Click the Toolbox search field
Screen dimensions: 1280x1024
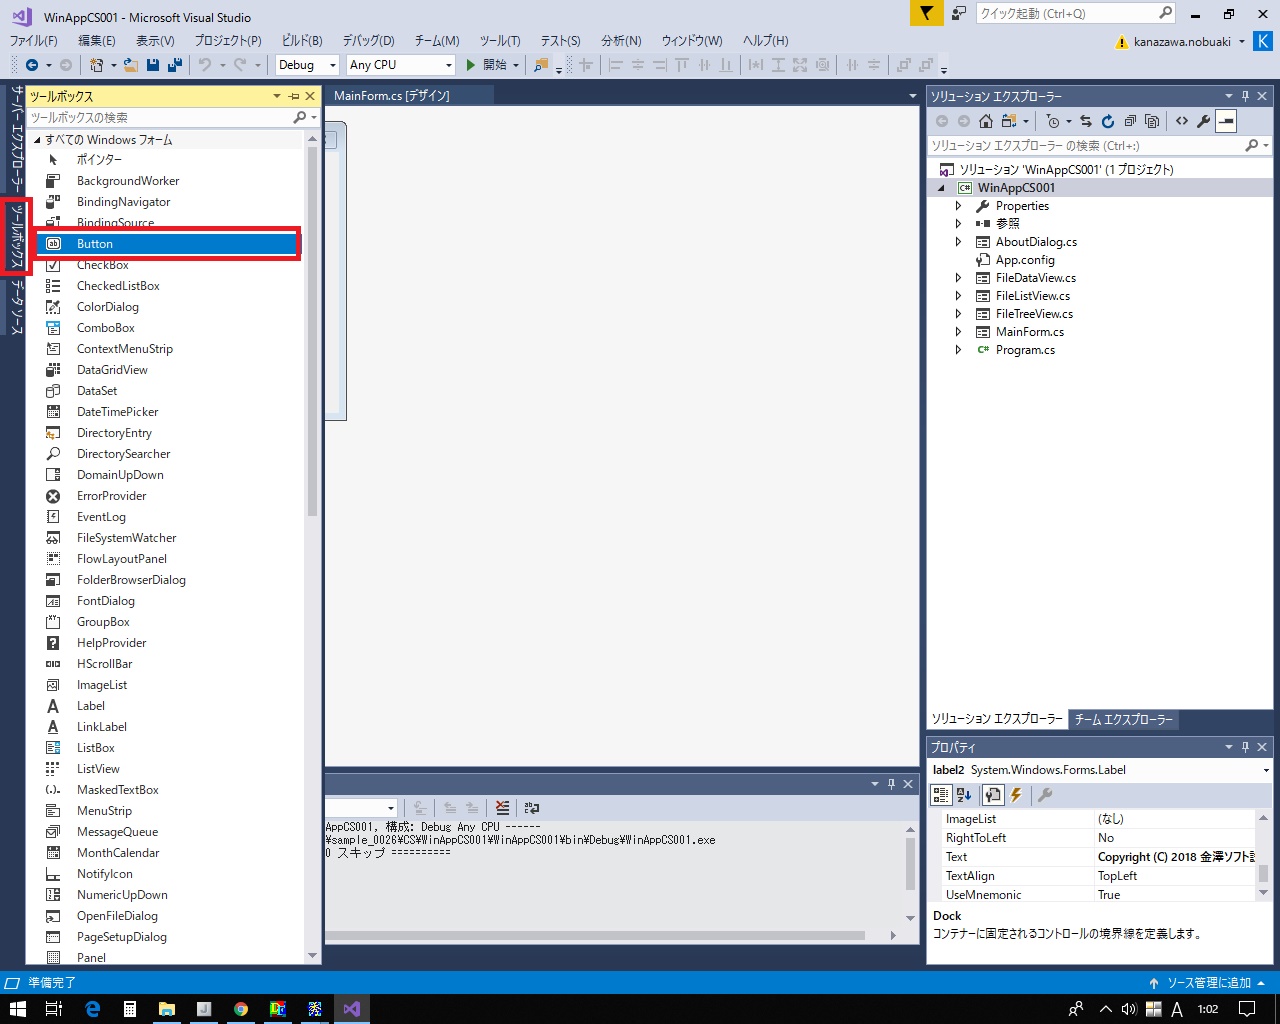click(160, 118)
